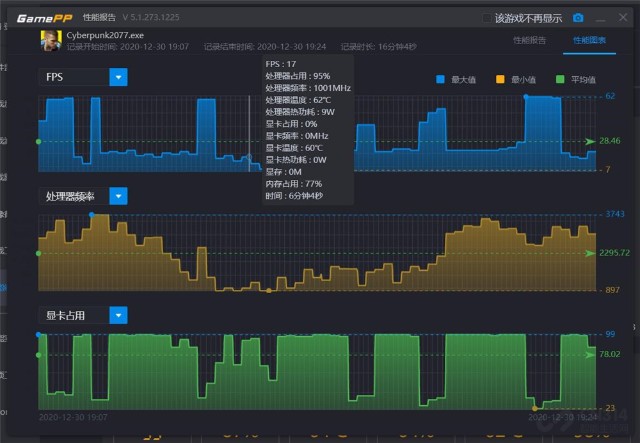Select the 性能图表 tab

pyautogui.click(x=590, y=40)
